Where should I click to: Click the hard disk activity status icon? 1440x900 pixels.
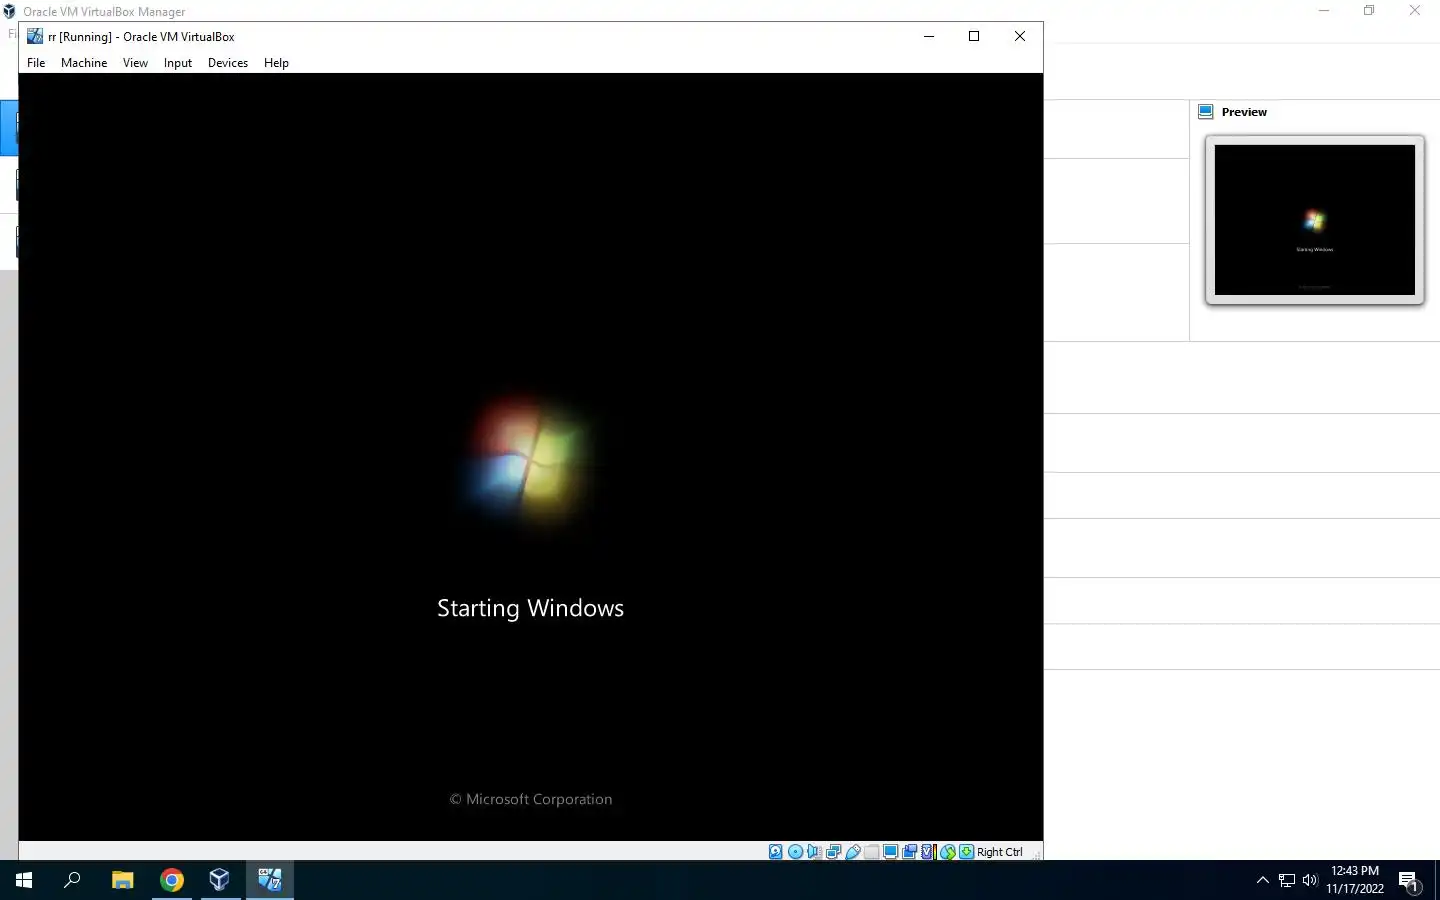click(776, 852)
